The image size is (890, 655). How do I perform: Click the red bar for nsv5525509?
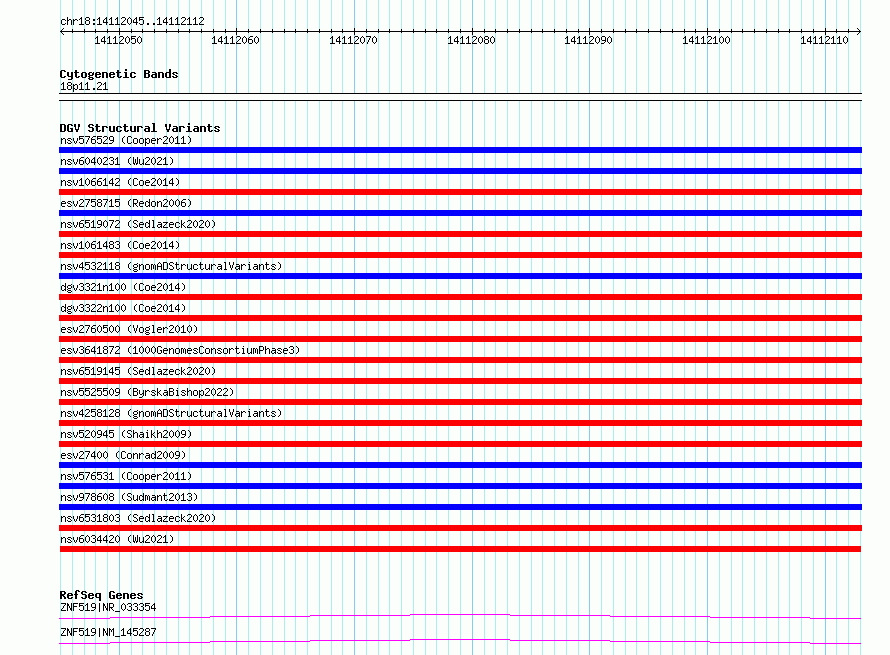pos(460,402)
